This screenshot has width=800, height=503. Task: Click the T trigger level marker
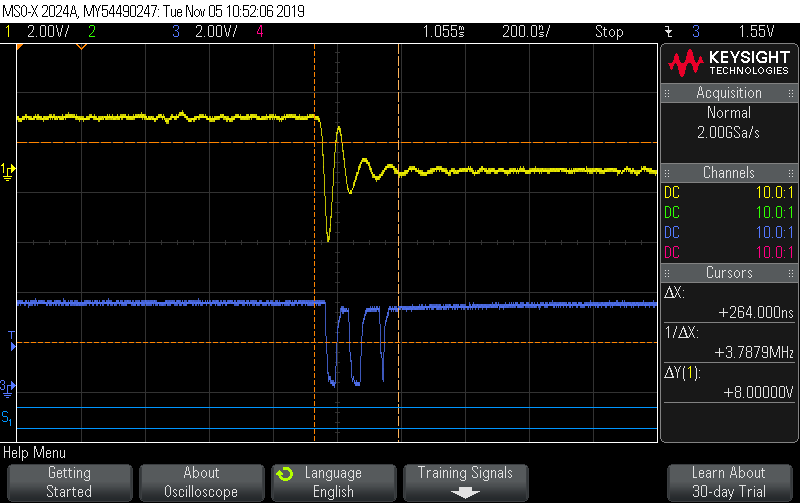(12, 341)
